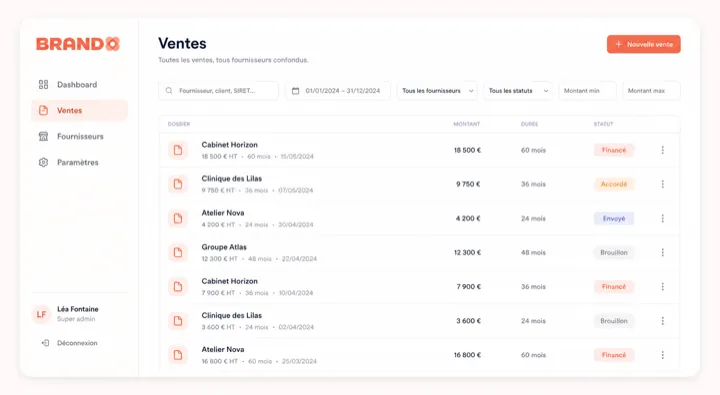
Task: Click the Dashboard grid icon in sidebar
Action: click(x=43, y=85)
